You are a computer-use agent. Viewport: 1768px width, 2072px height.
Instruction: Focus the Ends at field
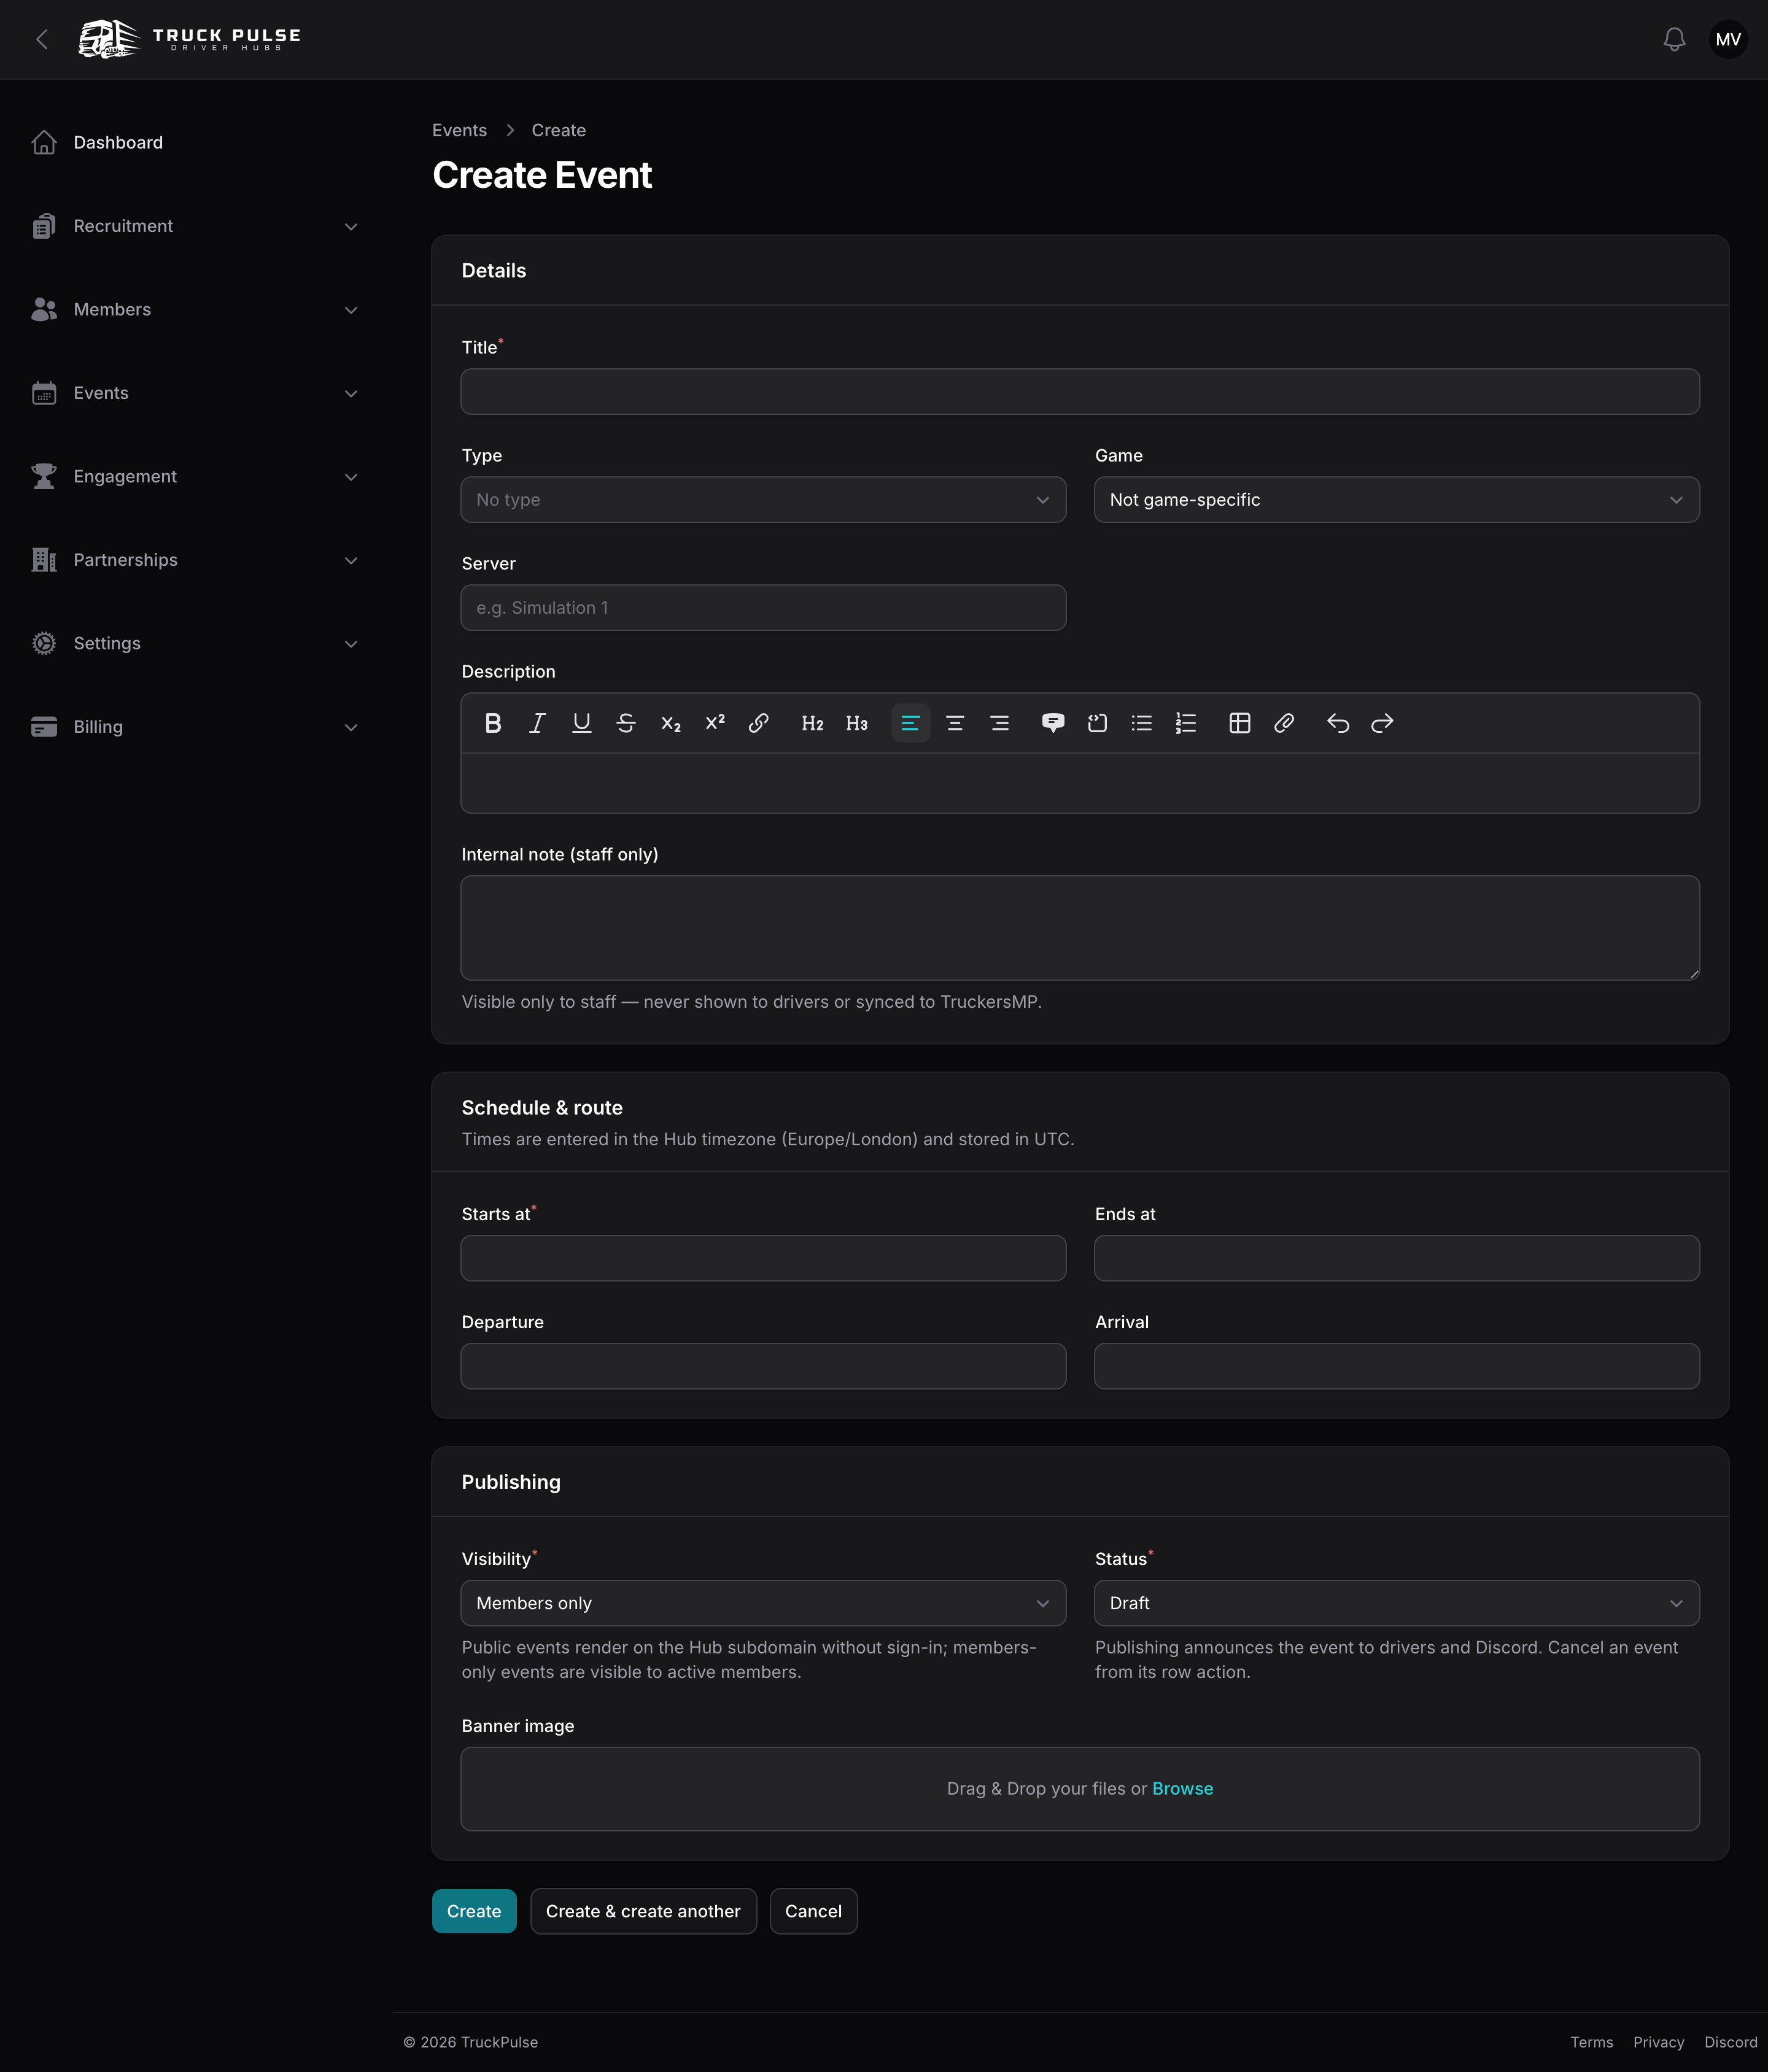point(1396,1258)
